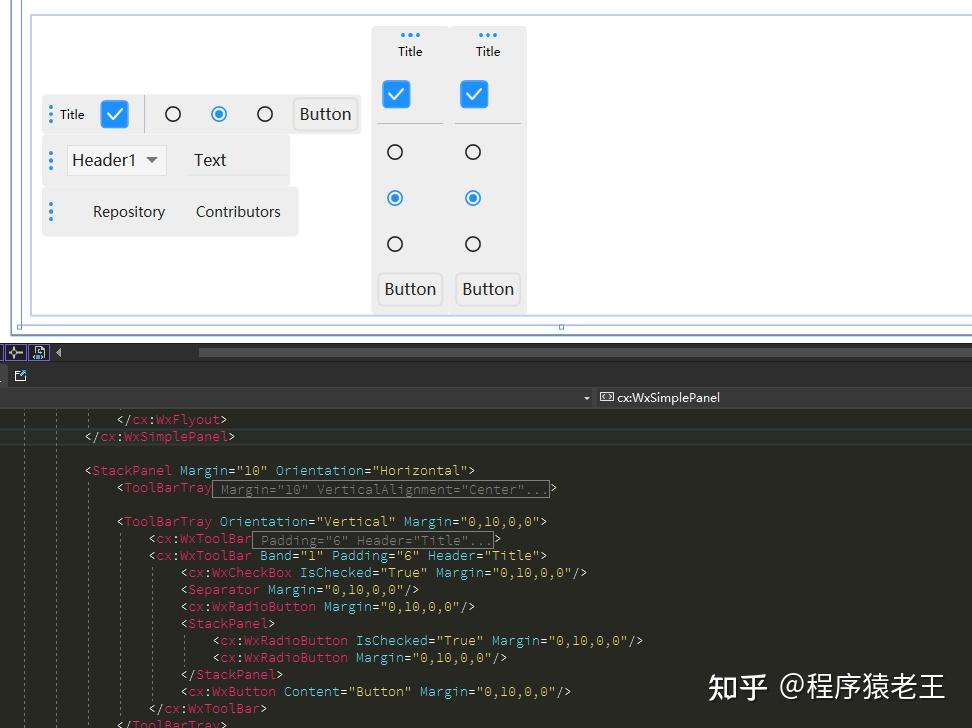Click the closing cx:WxToolBar tag line
Screen dimensions: 972x728
click(x=208, y=708)
